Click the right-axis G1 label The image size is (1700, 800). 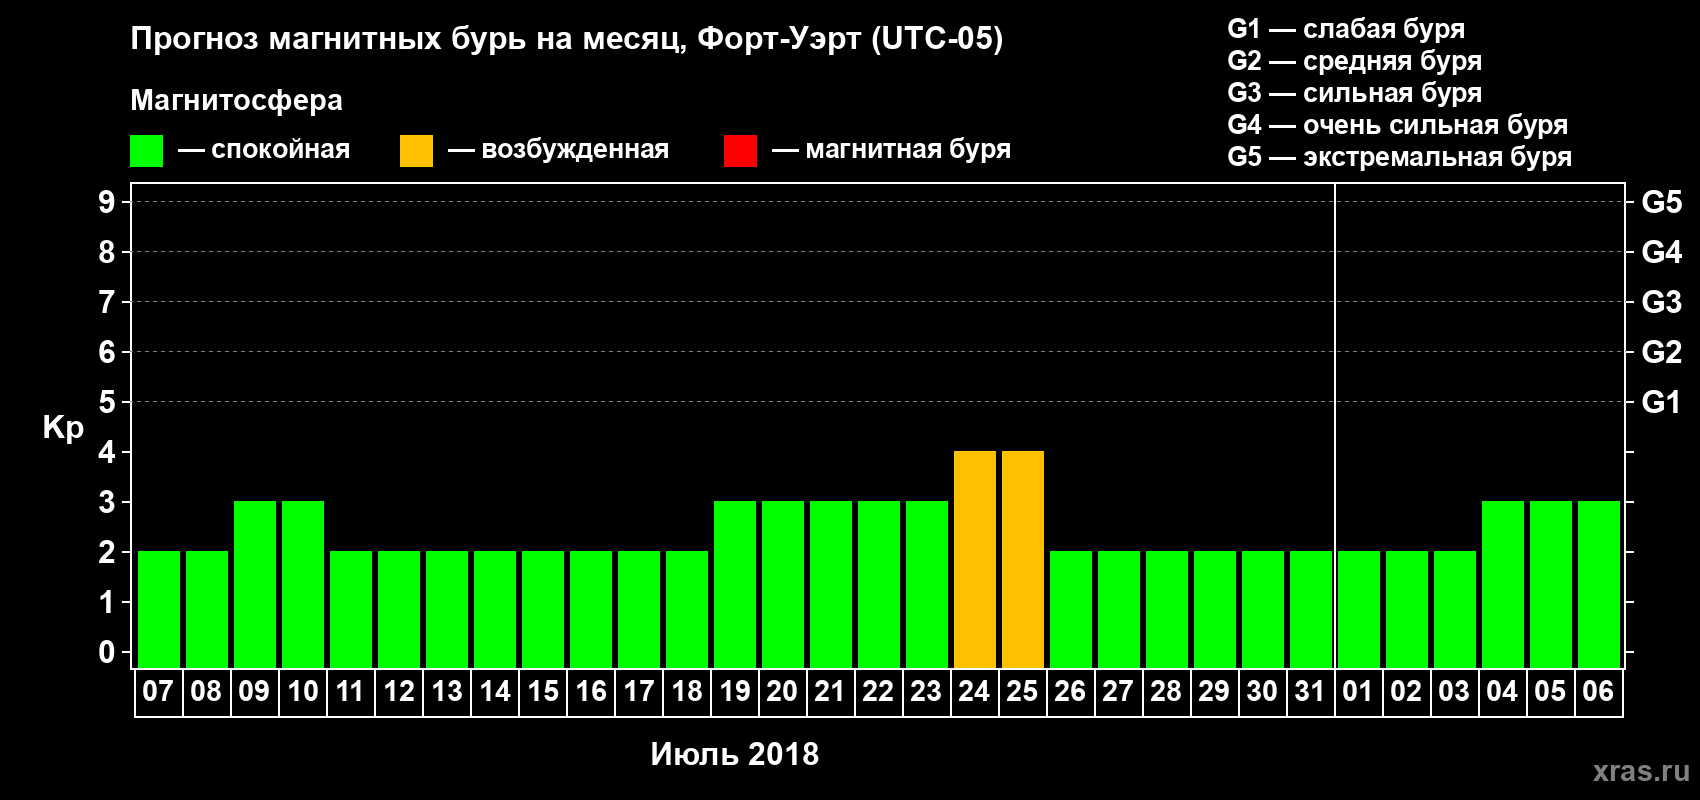[1662, 402]
